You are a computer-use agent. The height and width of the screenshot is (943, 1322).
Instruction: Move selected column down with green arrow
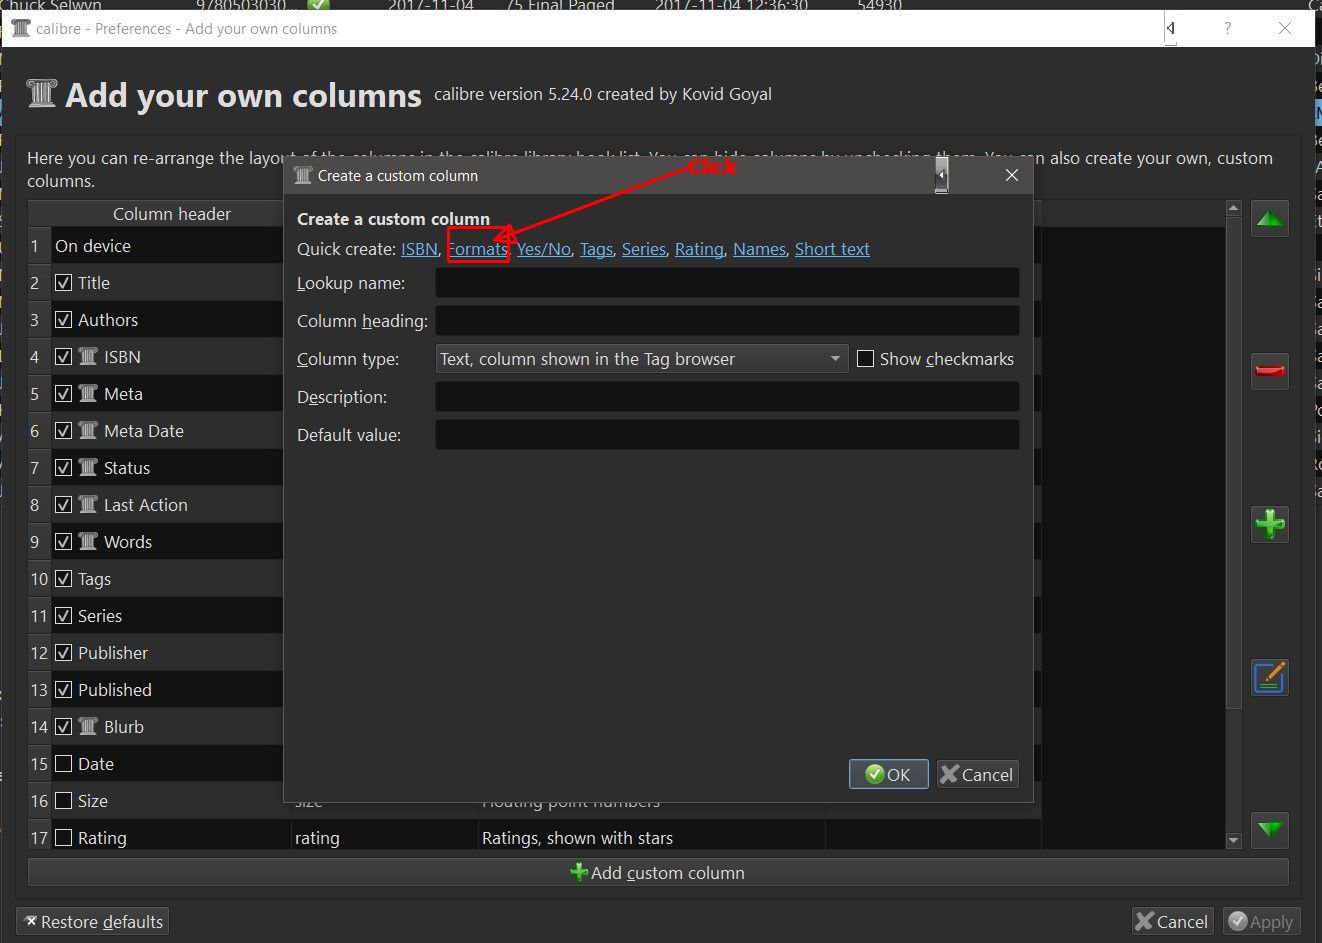1270,830
